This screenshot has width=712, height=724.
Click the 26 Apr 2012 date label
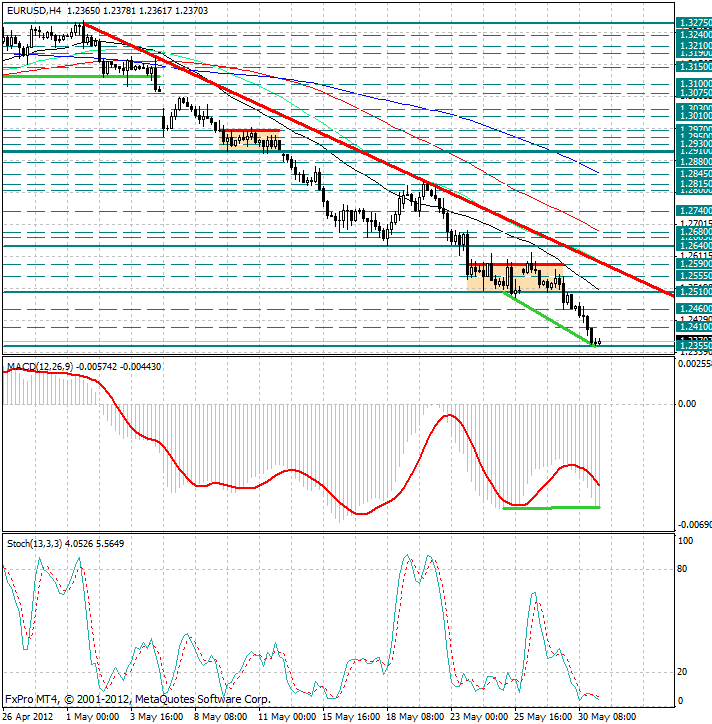(29, 717)
